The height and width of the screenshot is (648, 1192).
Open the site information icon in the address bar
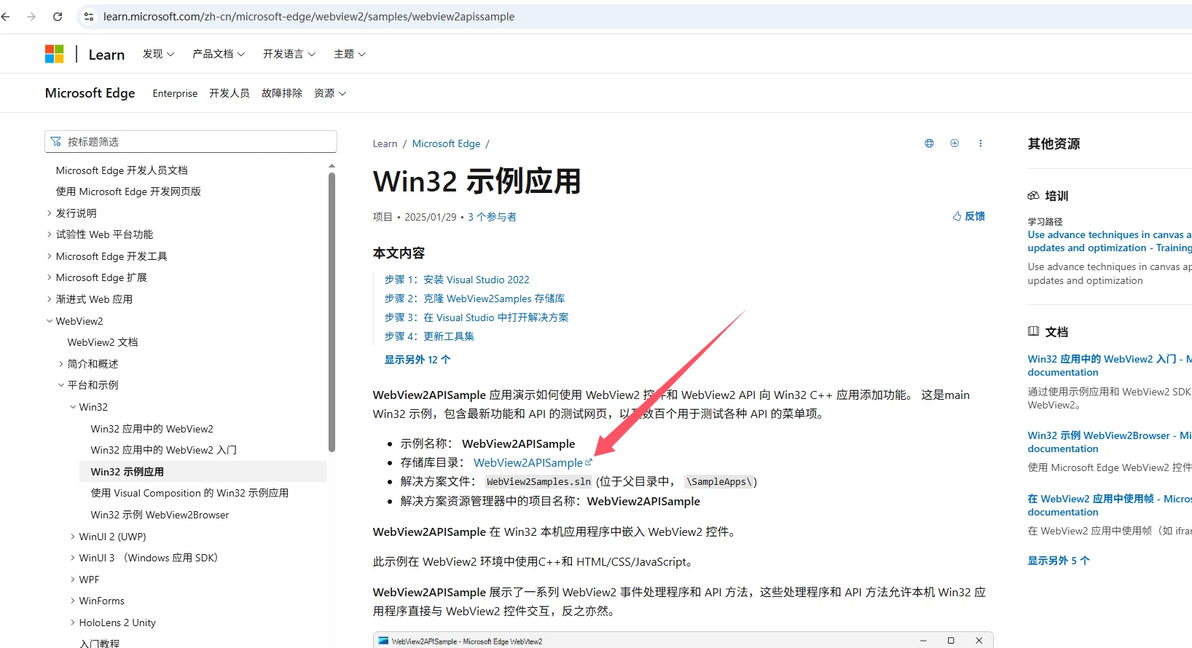coord(89,16)
